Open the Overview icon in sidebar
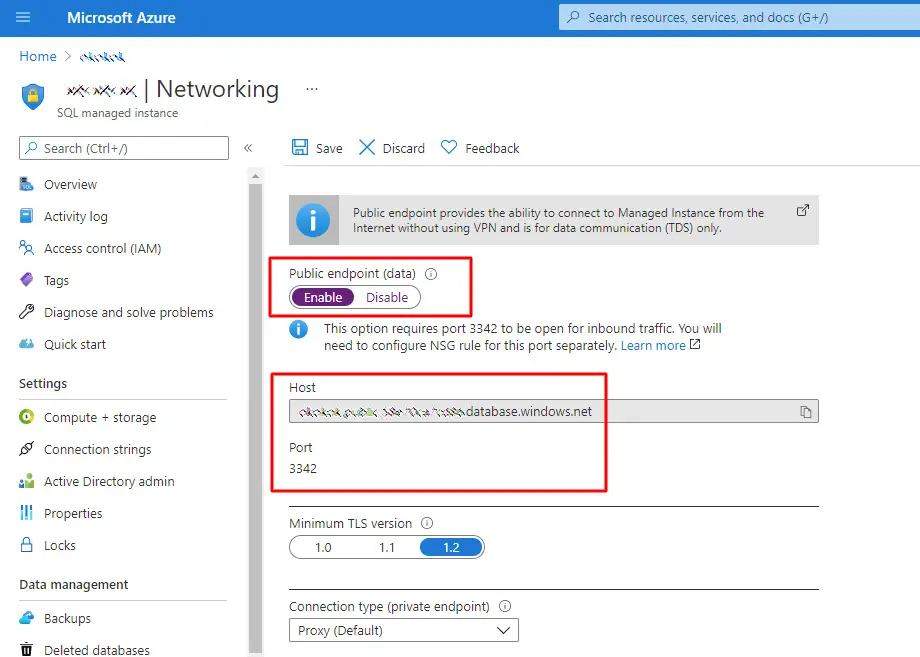This screenshot has height=657, width=920. (x=26, y=184)
